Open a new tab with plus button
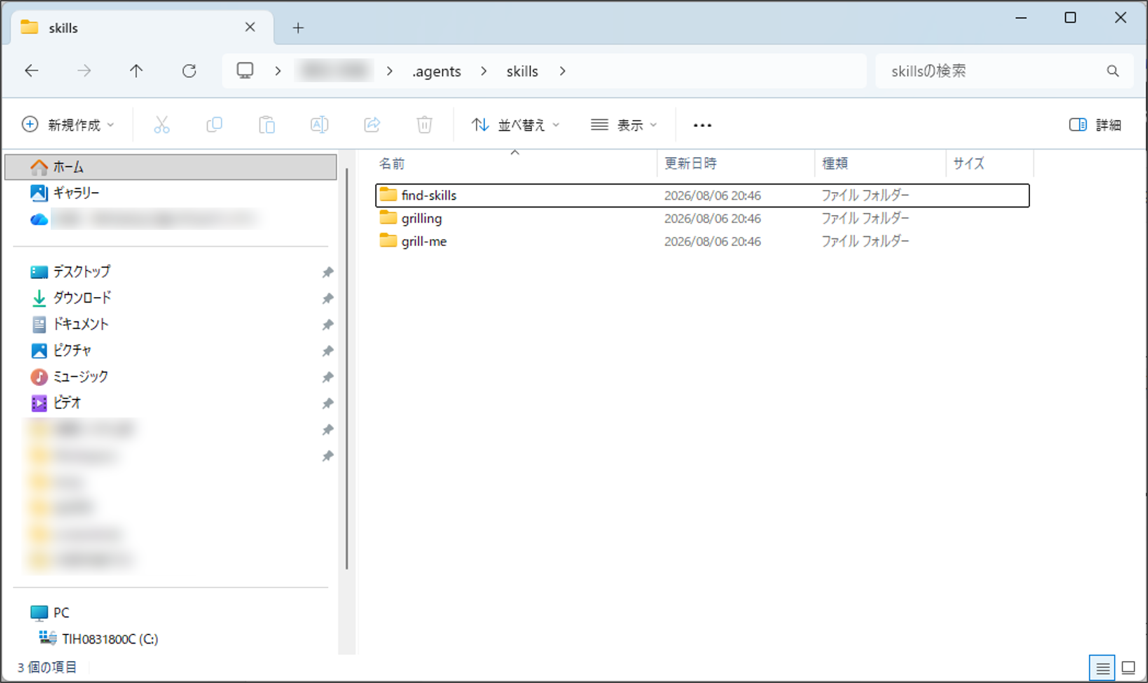This screenshot has height=683, width=1148. [298, 28]
